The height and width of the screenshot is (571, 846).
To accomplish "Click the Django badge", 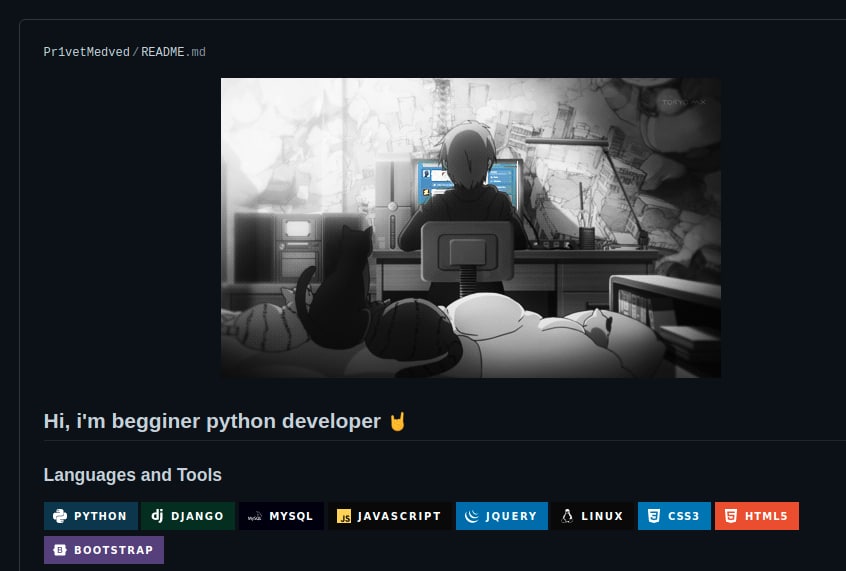I will click(188, 516).
